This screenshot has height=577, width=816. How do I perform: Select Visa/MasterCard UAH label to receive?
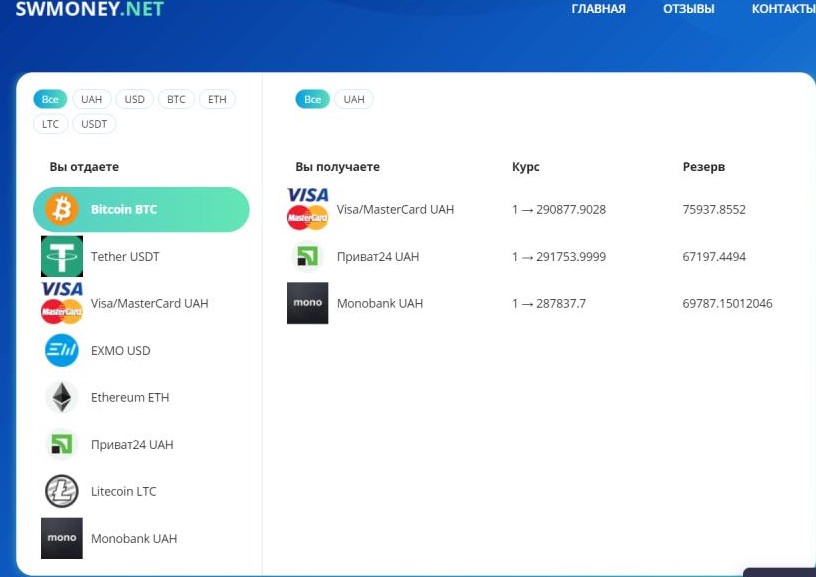[x=396, y=209]
